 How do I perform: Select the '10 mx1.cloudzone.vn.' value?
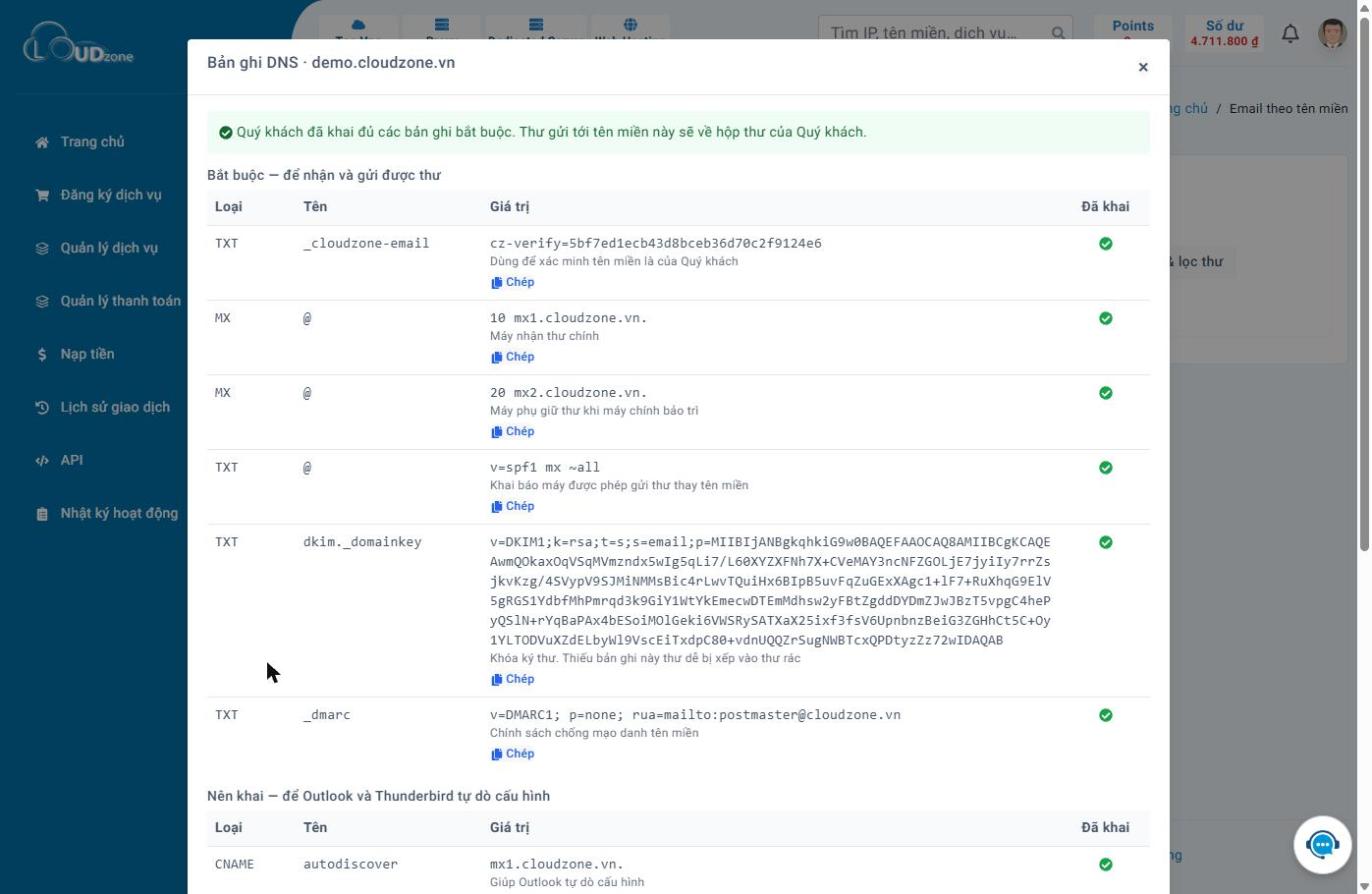568,318
